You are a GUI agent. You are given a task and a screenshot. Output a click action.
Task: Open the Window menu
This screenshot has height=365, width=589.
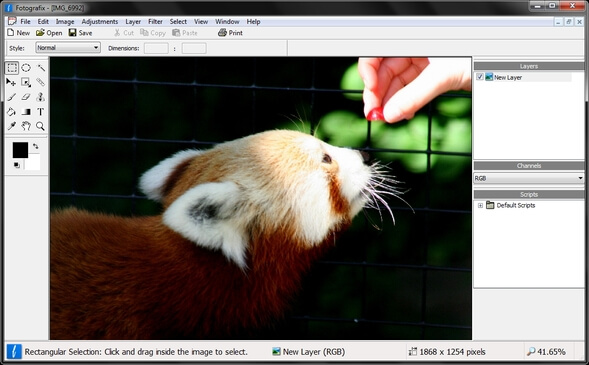click(227, 21)
